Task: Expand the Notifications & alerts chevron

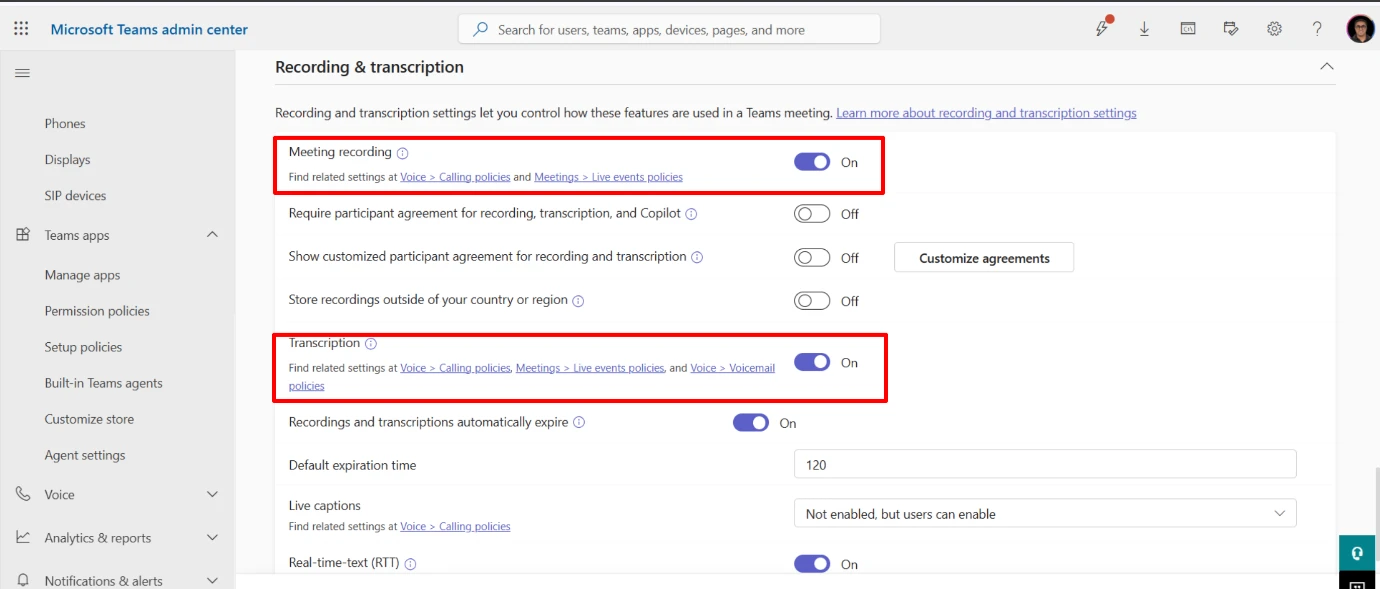Action: pyautogui.click(x=212, y=580)
